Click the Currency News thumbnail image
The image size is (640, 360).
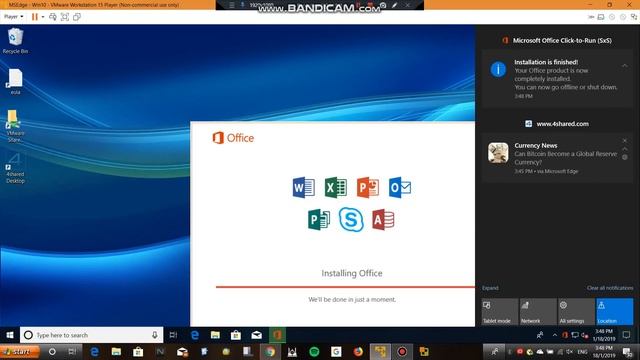click(x=498, y=153)
